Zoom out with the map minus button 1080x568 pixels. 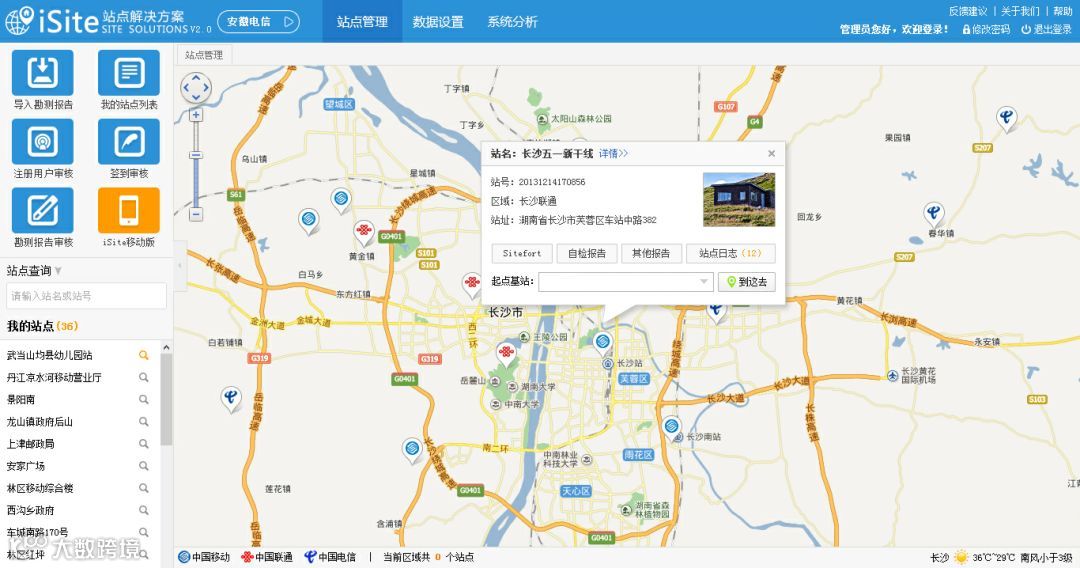click(x=196, y=214)
